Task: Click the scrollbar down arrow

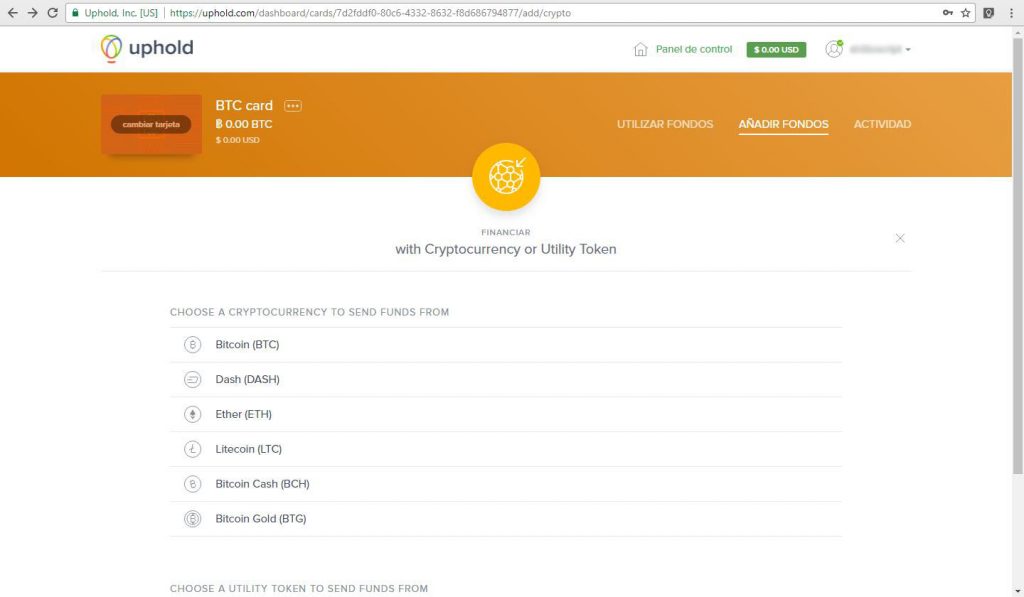Action: [1017, 590]
